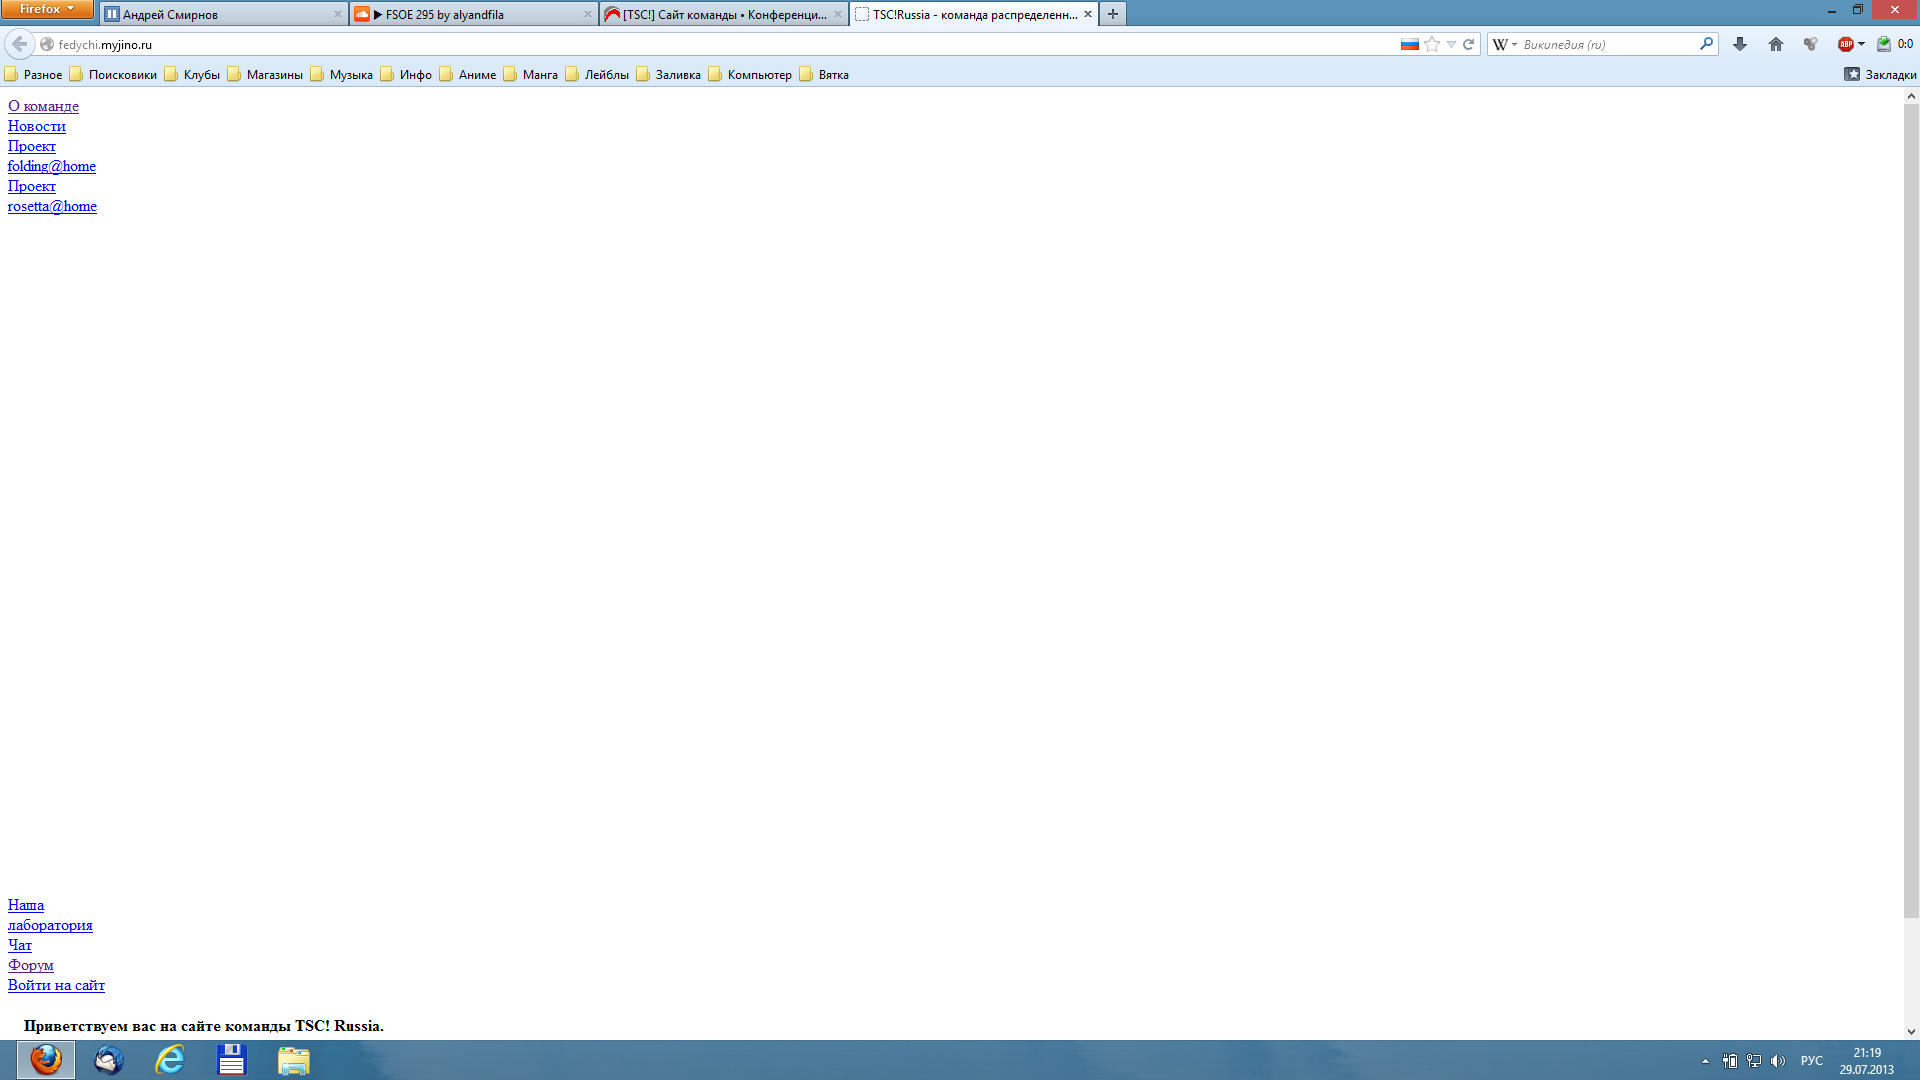This screenshot has width=1920, height=1080.
Task: Bookmark this page with the star icon
Action: (x=1432, y=44)
